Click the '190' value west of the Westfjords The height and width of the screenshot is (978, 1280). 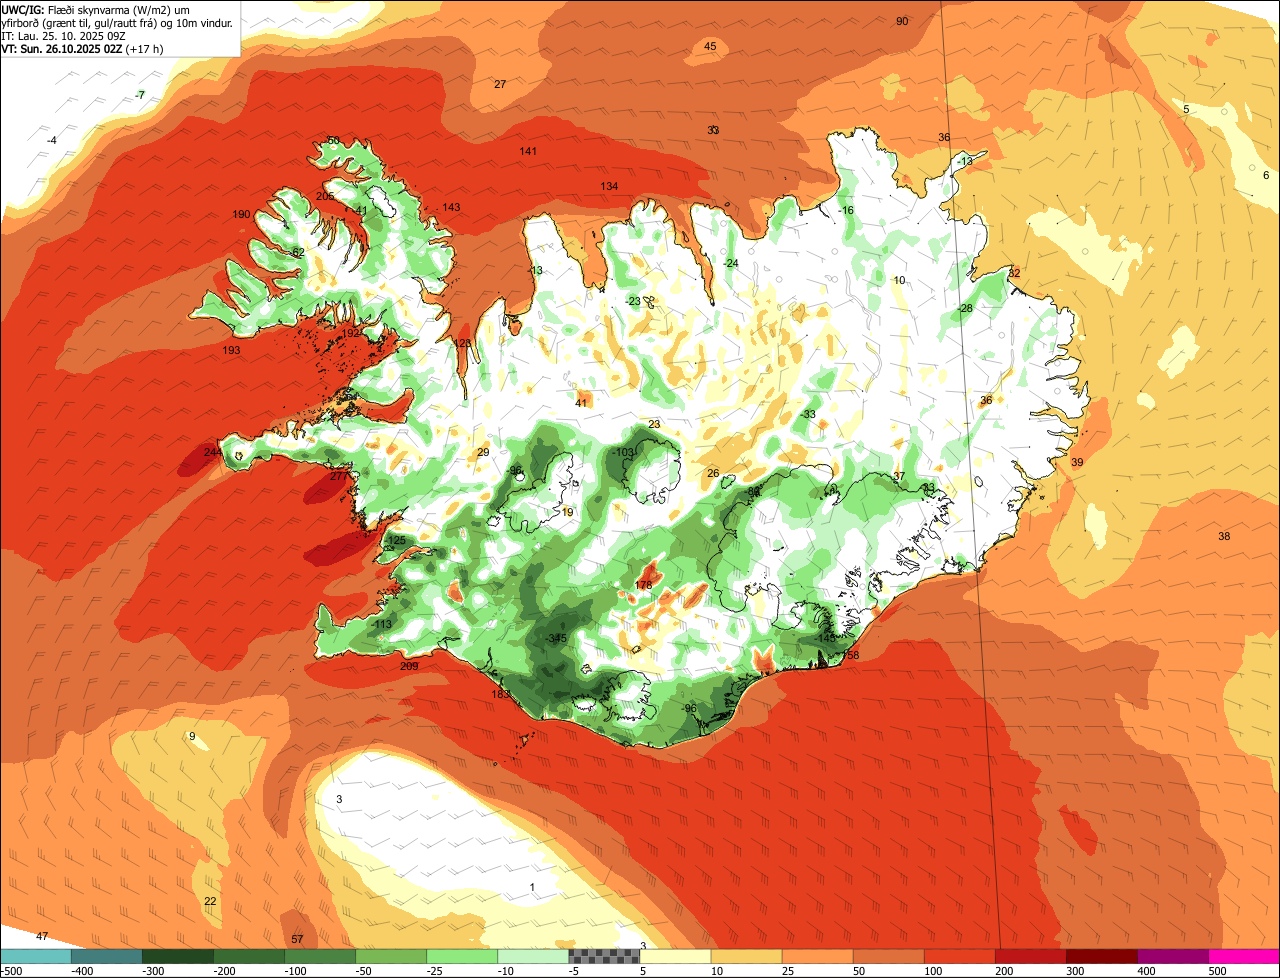click(x=241, y=214)
